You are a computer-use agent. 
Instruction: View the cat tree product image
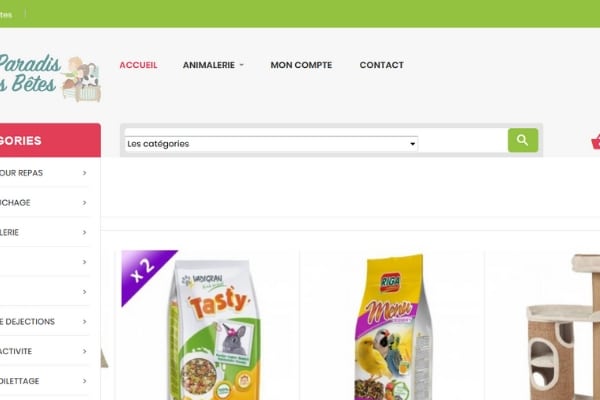tap(562, 327)
